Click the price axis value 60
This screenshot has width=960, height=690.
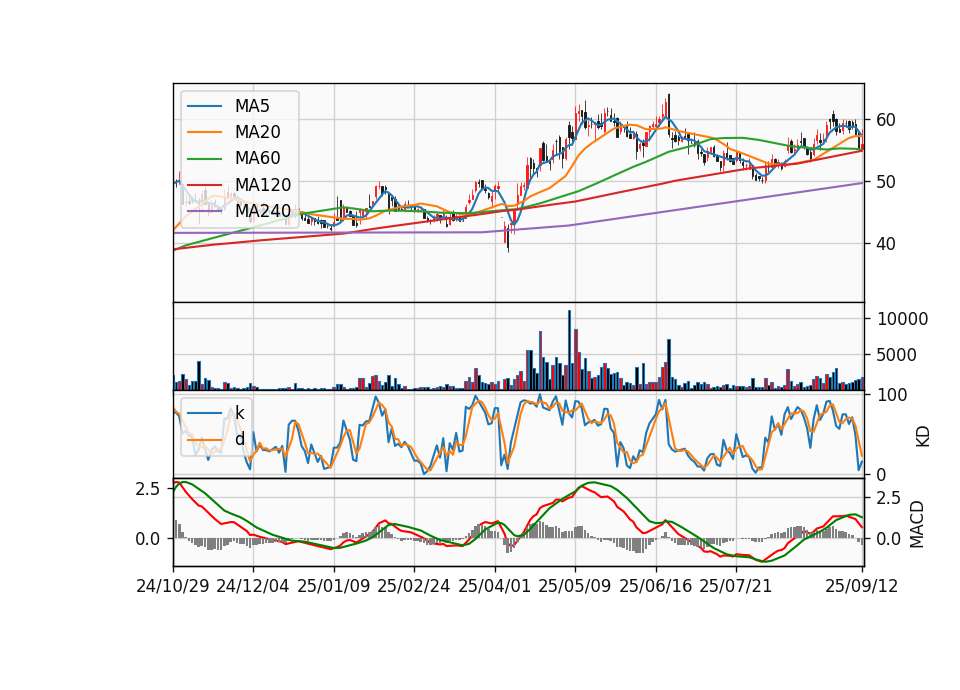click(886, 120)
